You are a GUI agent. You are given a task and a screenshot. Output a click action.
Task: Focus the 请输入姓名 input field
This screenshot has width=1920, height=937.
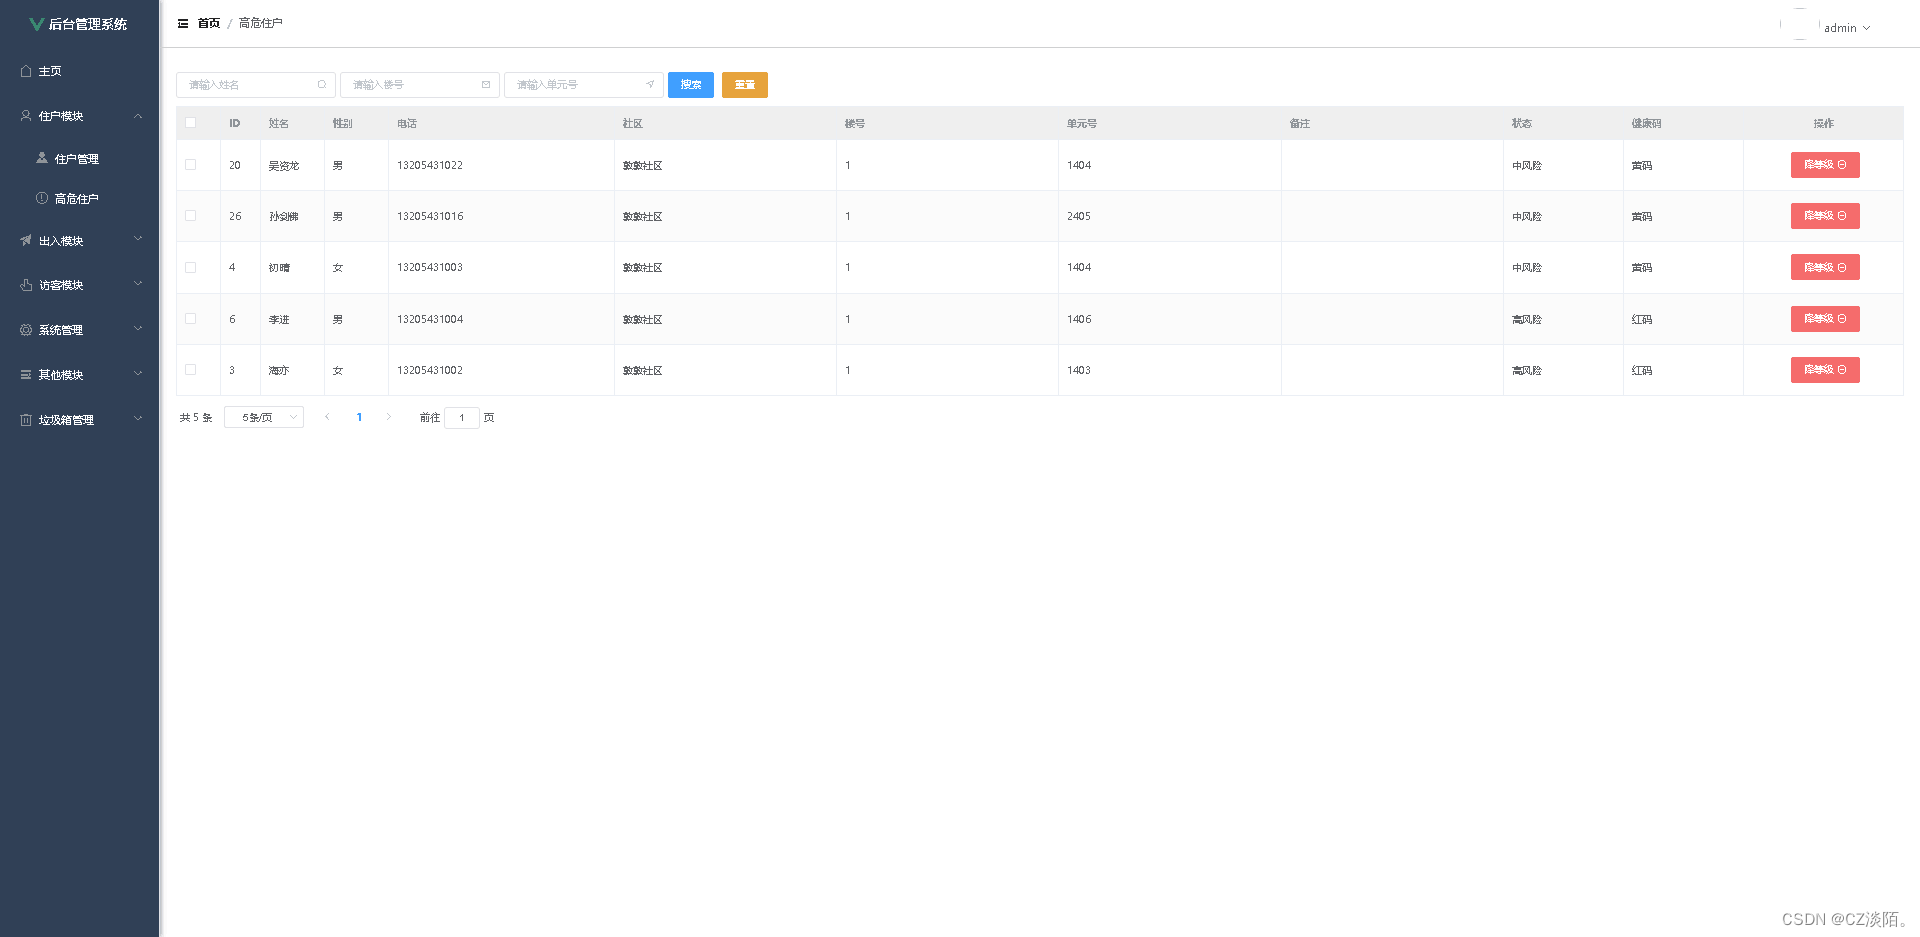point(256,85)
